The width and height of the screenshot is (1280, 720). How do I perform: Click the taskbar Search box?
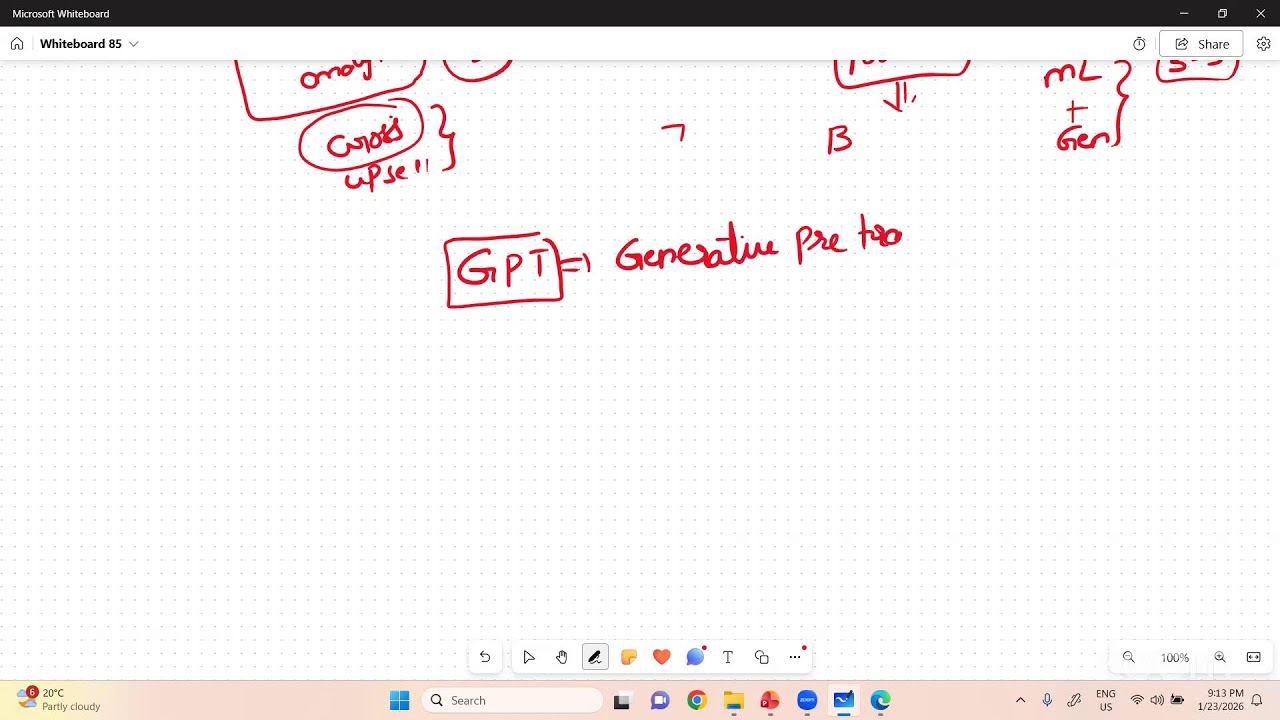[x=512, y=700]
